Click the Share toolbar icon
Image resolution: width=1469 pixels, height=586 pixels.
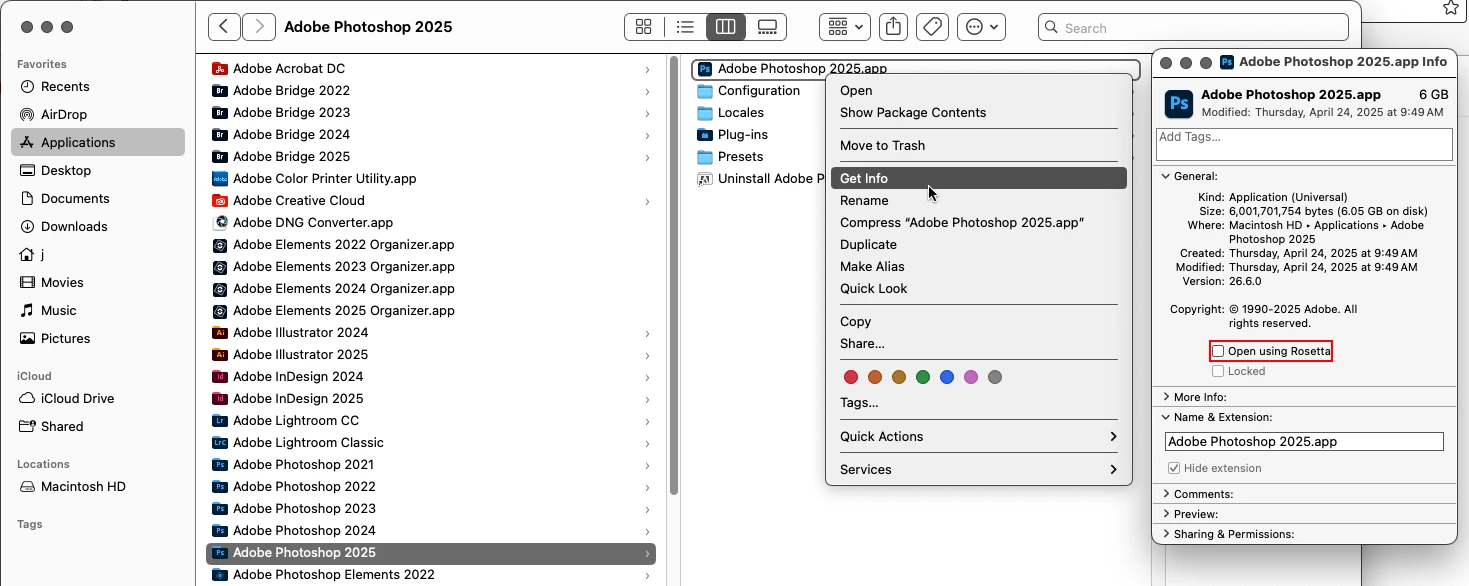893,27
